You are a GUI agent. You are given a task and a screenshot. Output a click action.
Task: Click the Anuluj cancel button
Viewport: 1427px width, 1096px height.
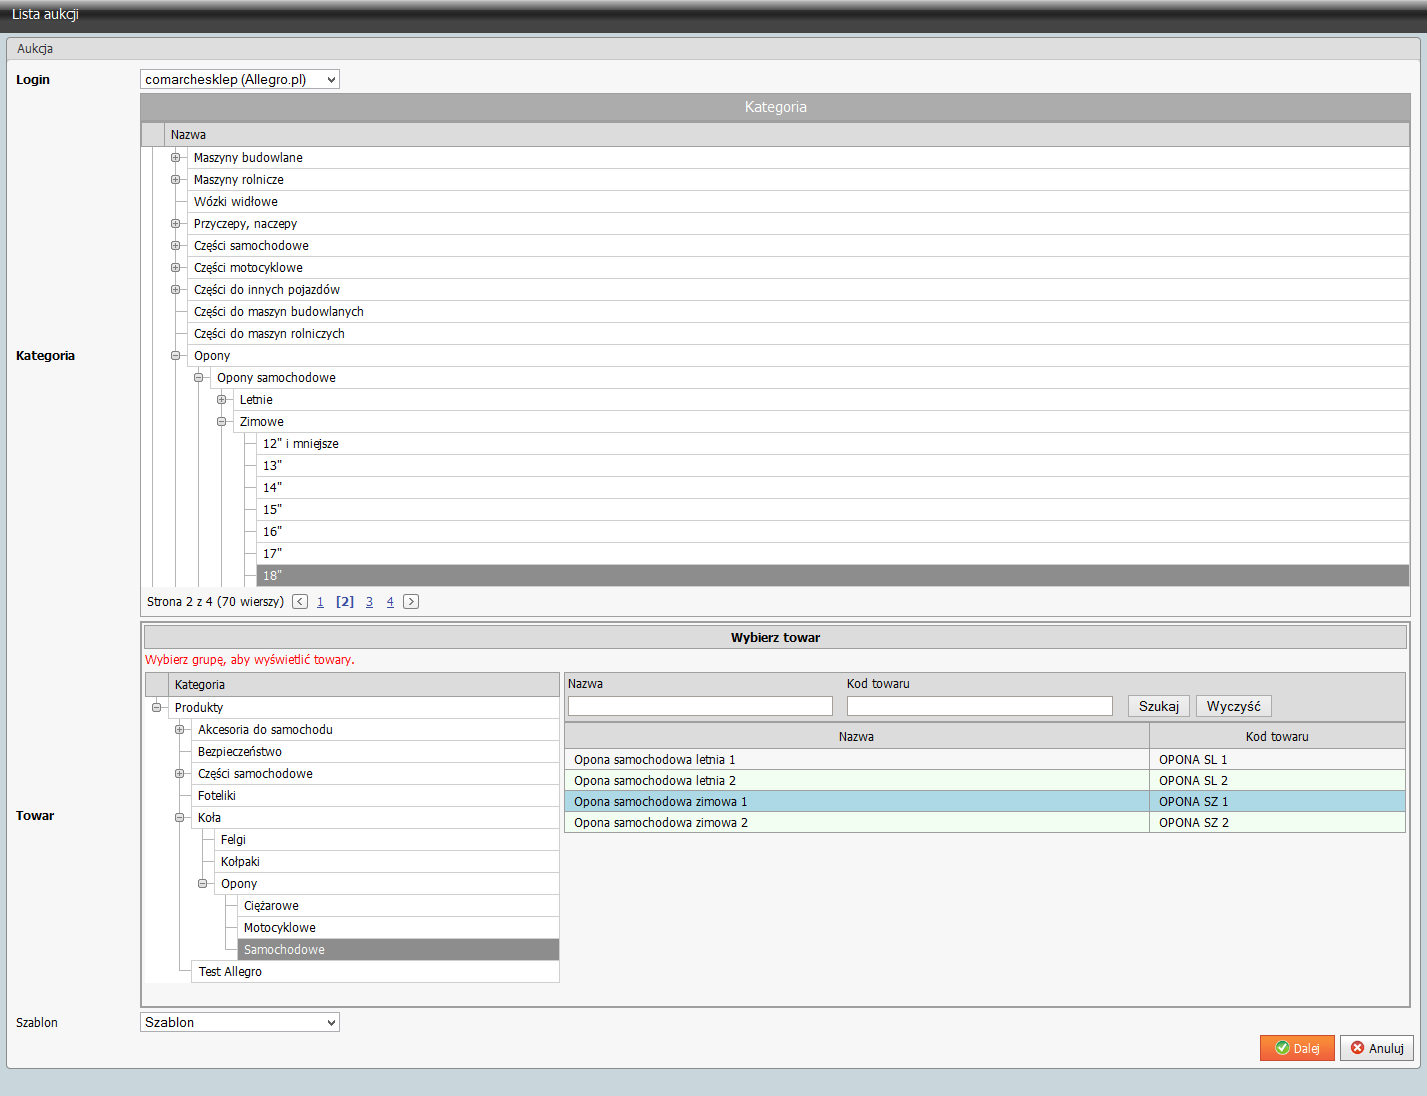point(1377,1048)
